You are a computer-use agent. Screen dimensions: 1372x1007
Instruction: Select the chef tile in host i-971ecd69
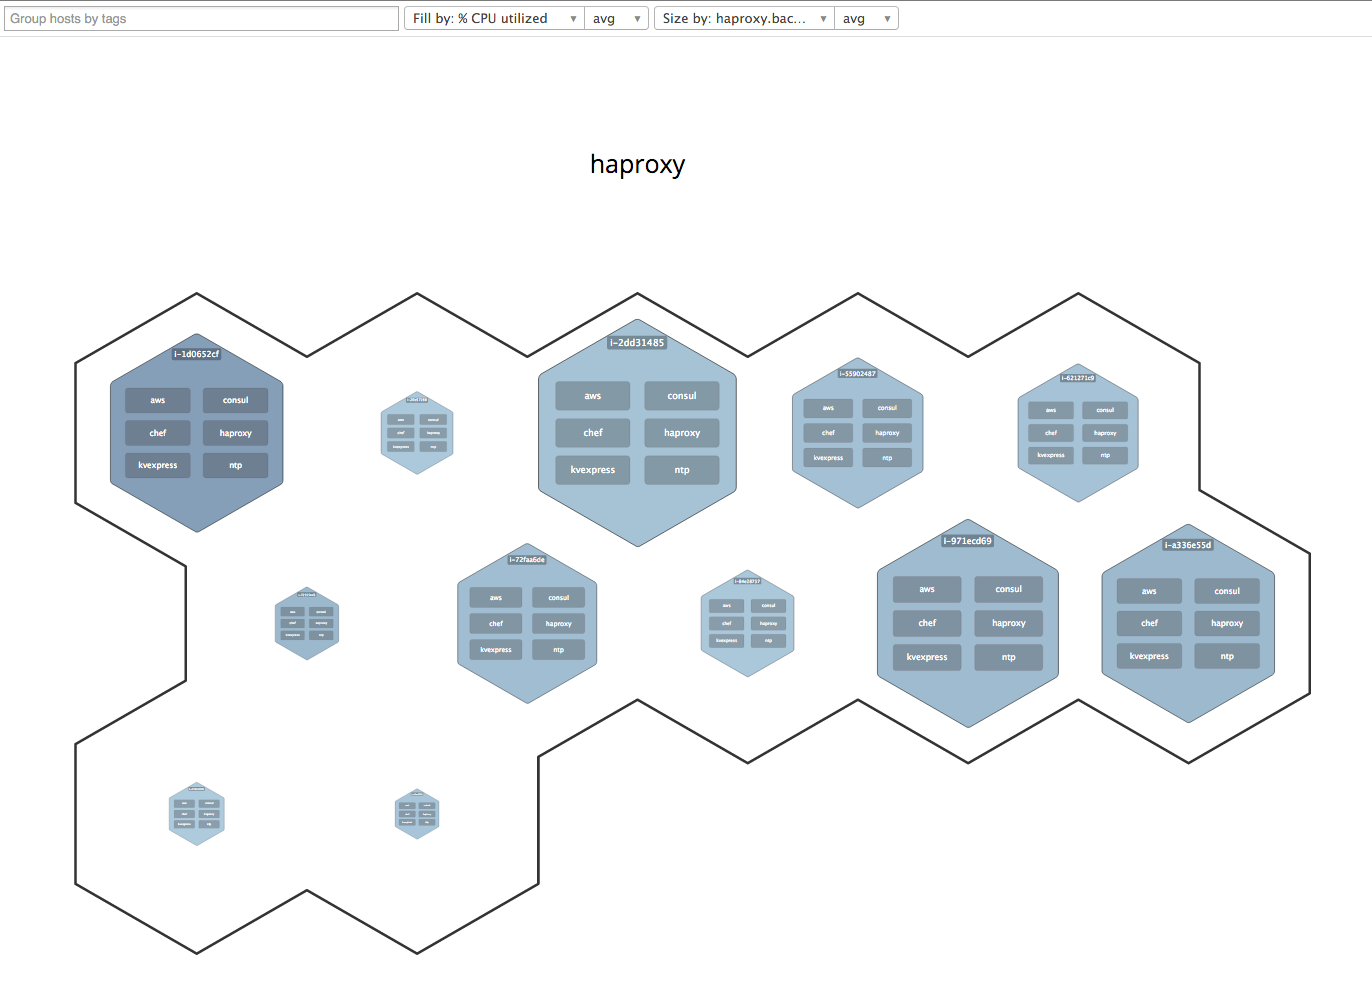(927, 623)
